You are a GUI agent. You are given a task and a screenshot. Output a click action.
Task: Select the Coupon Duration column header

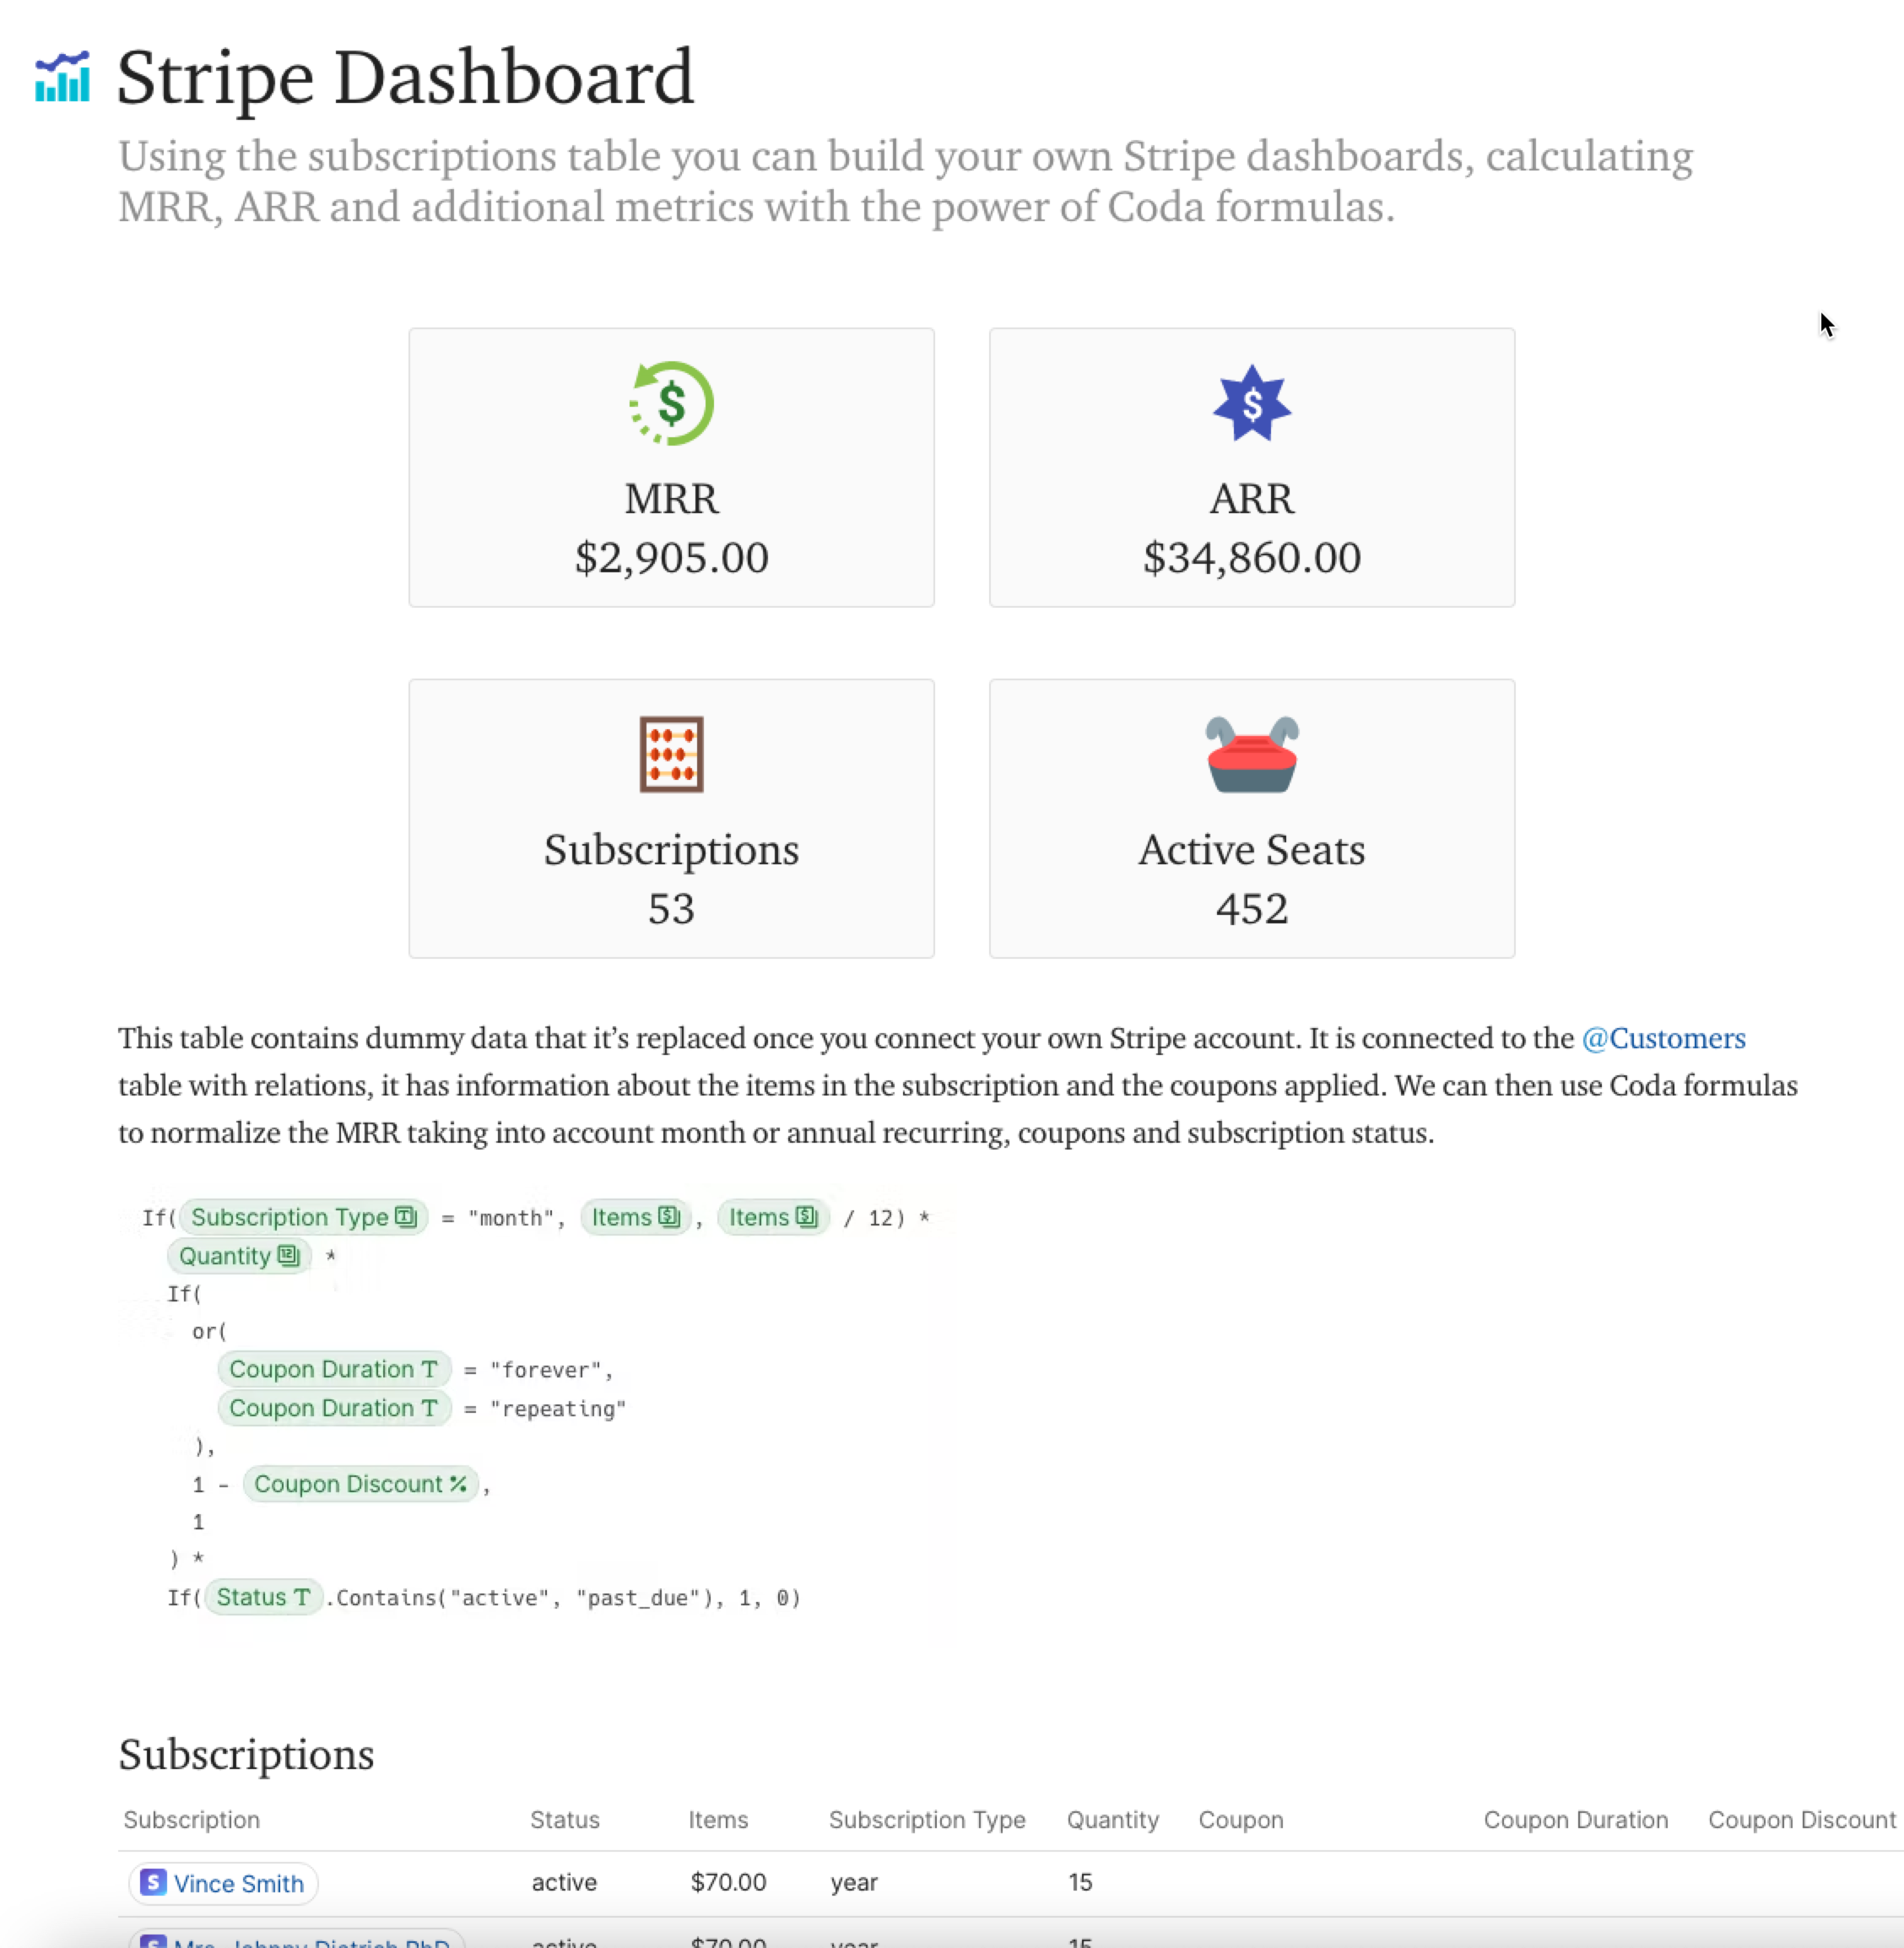click(1574, 1819)
